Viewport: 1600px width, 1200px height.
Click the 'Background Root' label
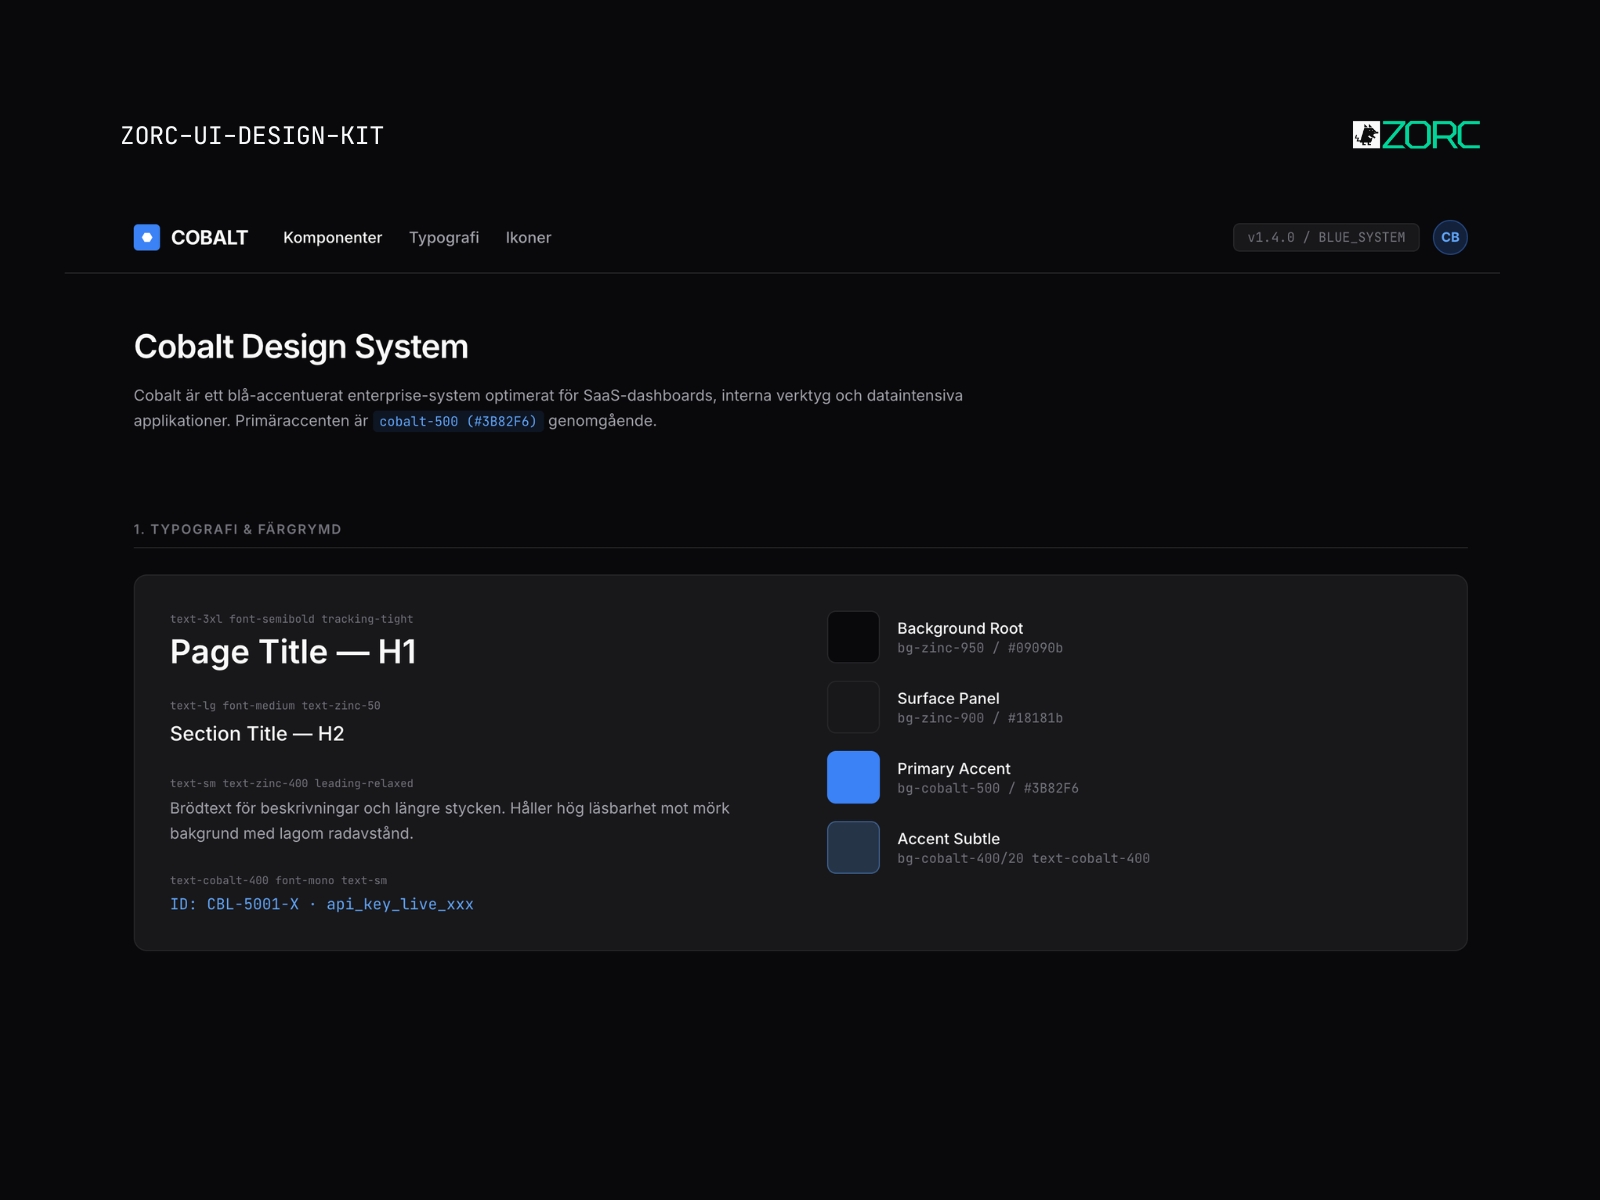point(960,628)
